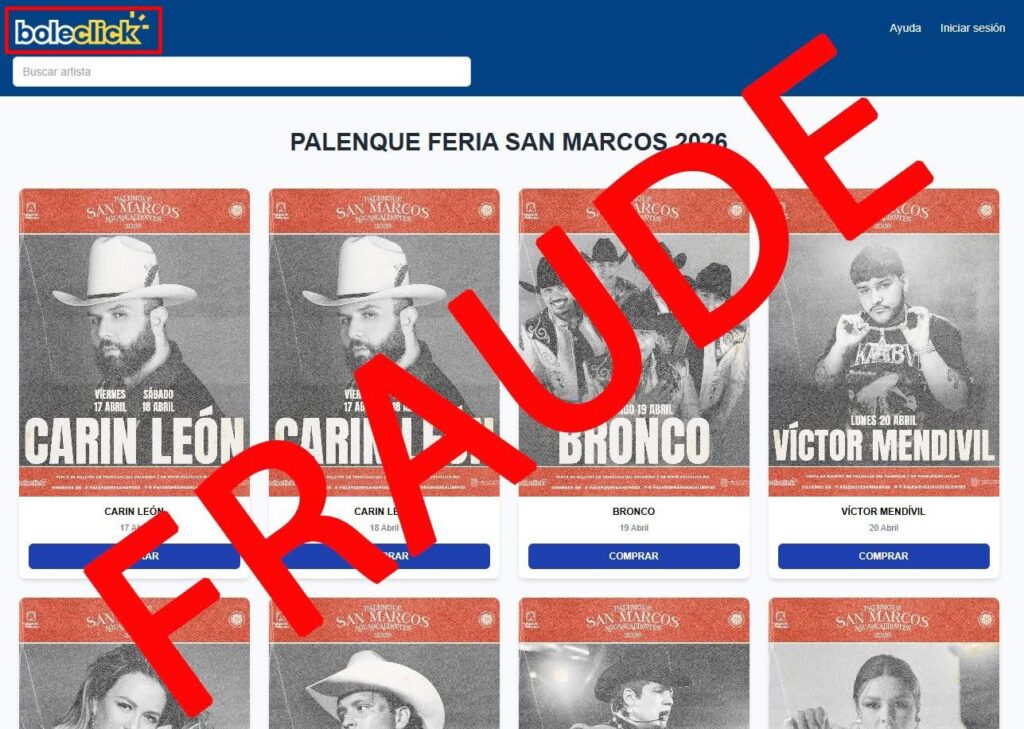Open second-row fourth poster with woman
Screen dimensions: 1024x729
click(x=884, y=663)
